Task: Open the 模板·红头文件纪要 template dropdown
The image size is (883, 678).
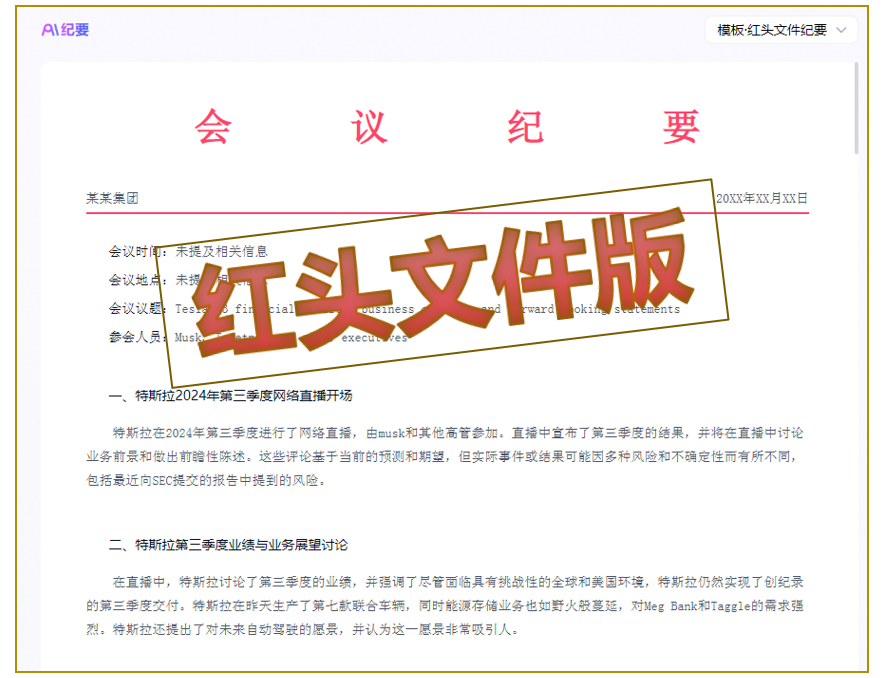Action: tap(781, 30)
